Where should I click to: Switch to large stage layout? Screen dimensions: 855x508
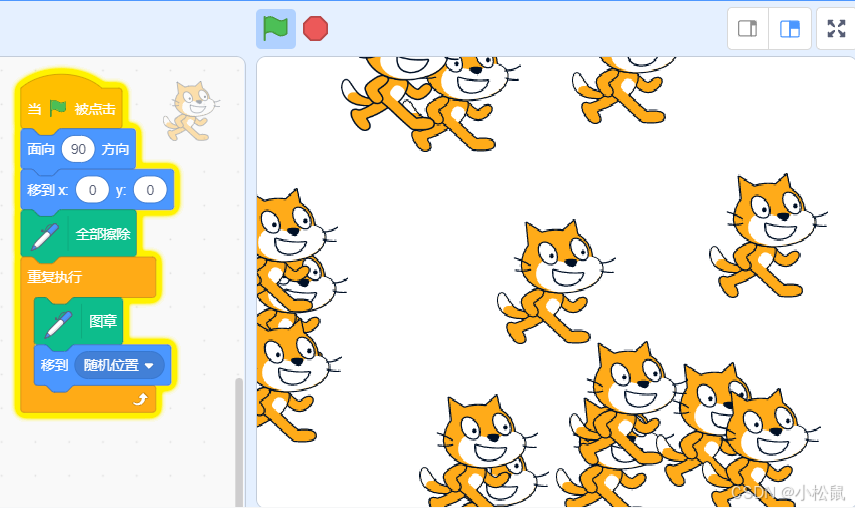(790, 28)
